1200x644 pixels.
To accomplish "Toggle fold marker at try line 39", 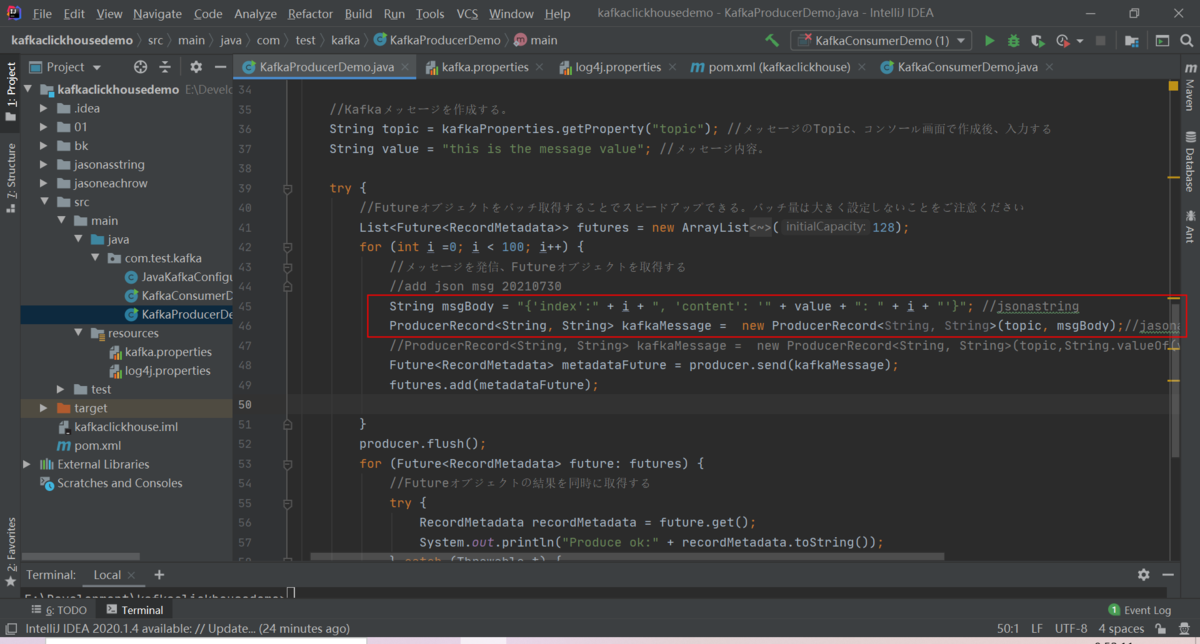I will tap(287, 189).
